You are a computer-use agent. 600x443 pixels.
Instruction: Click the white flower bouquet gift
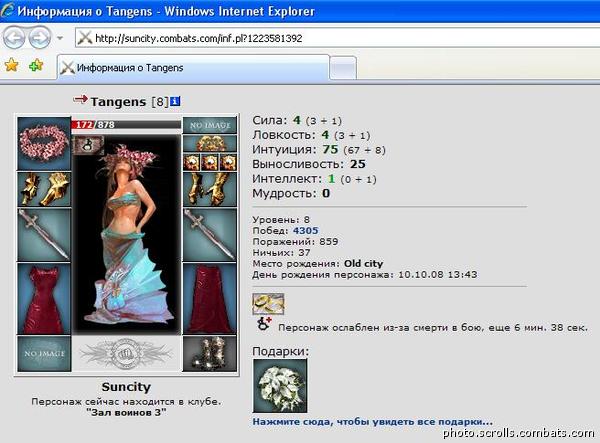click(280, 386)
